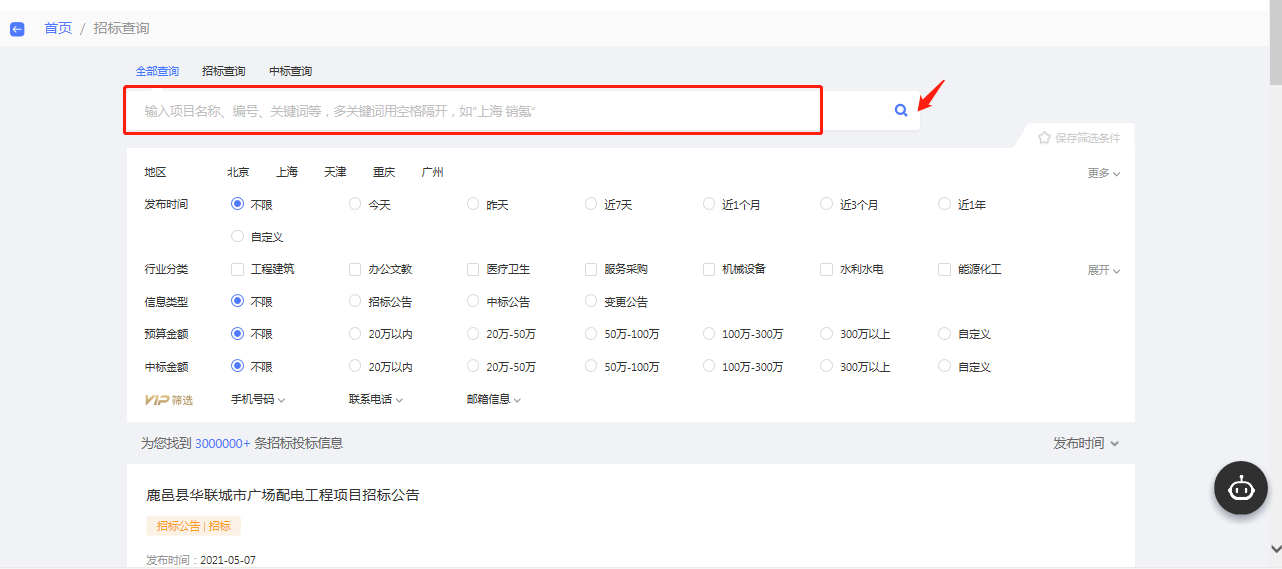
Task: Select 预算金额 不限 radio
Action: tap(237, 334)
